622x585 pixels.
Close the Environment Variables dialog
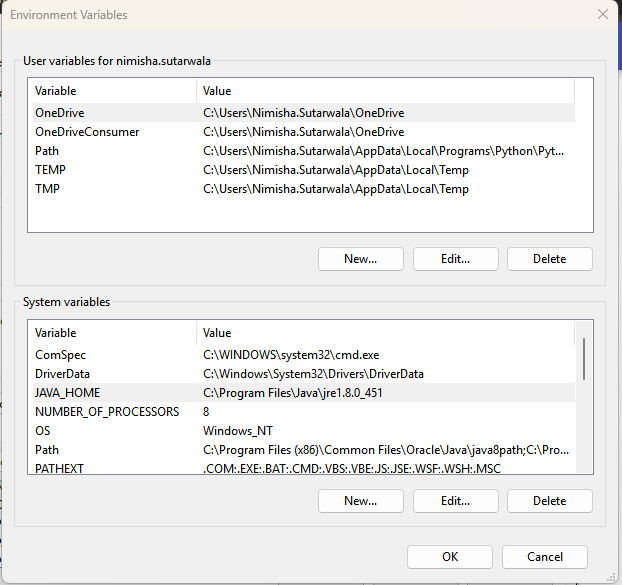(x=602, y=15)
